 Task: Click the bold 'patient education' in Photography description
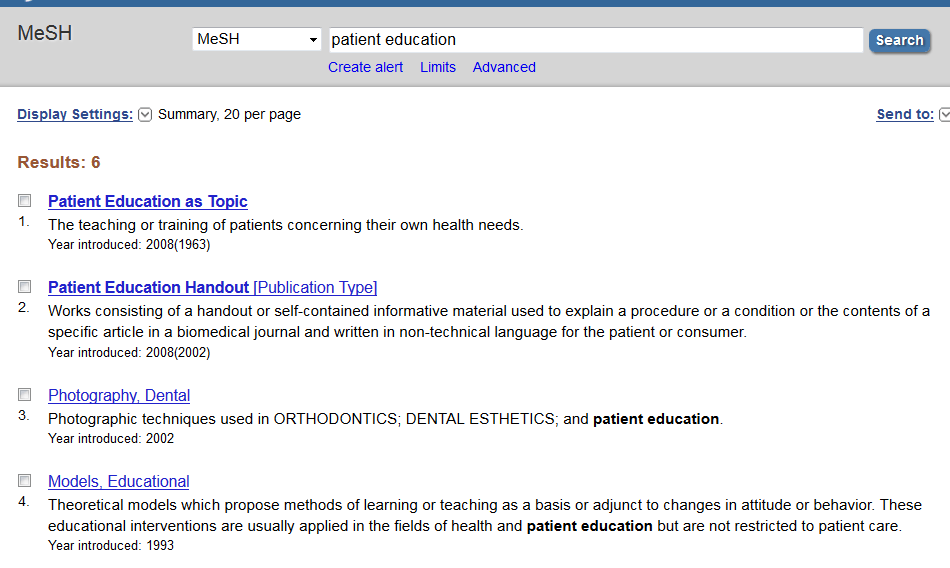(x=656, y=419)
